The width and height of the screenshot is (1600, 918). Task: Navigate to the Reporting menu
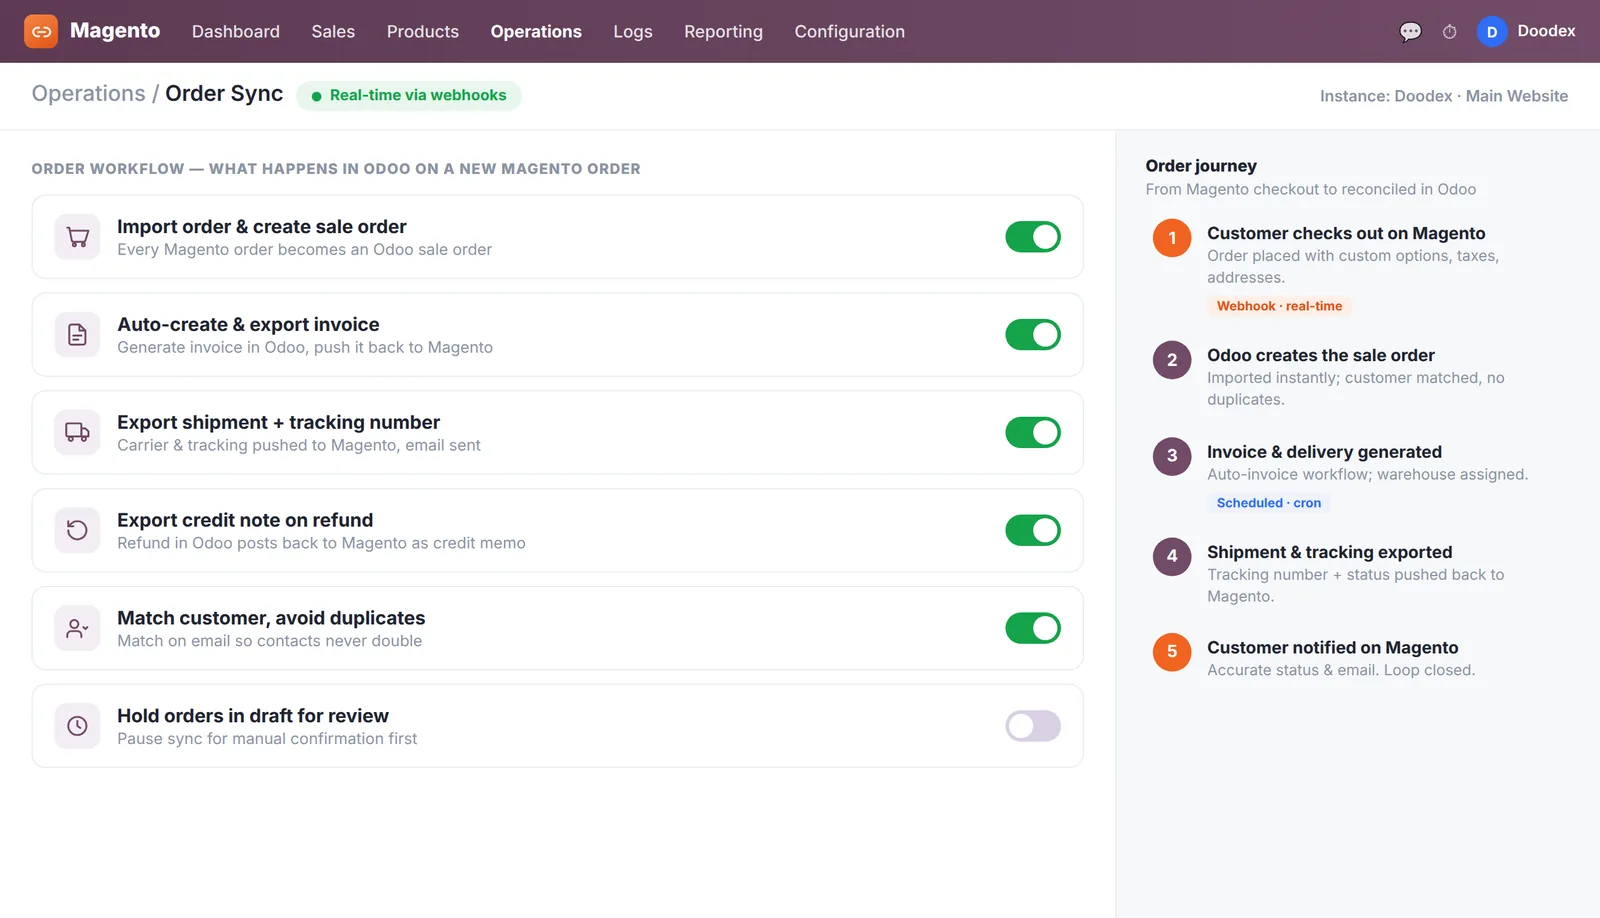point(723,32)
